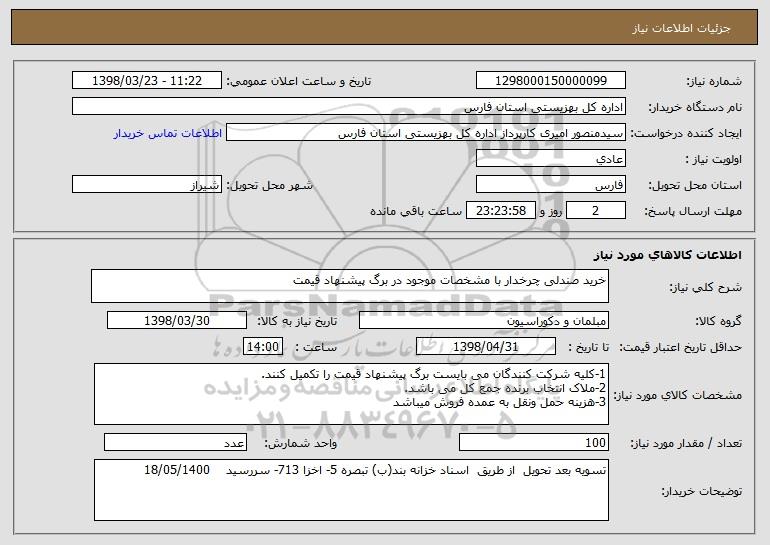The image size is (770, 545).
Task: Click the specification line starting with 2-ملاک انتخاب برنده
Action: (505, 388)
